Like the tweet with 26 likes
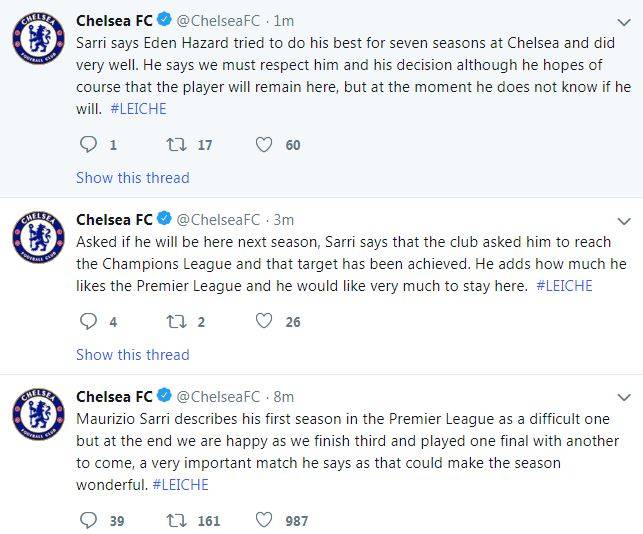The height and width of the screenshot is (534, 643). pyautogui.click(x=264, y=322)
